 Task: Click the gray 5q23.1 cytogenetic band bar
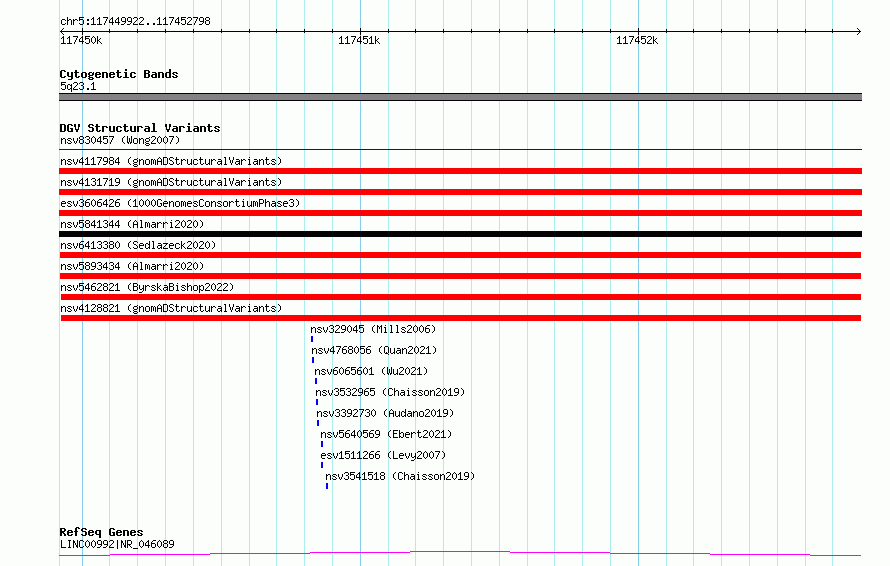(x=460, y=97)
